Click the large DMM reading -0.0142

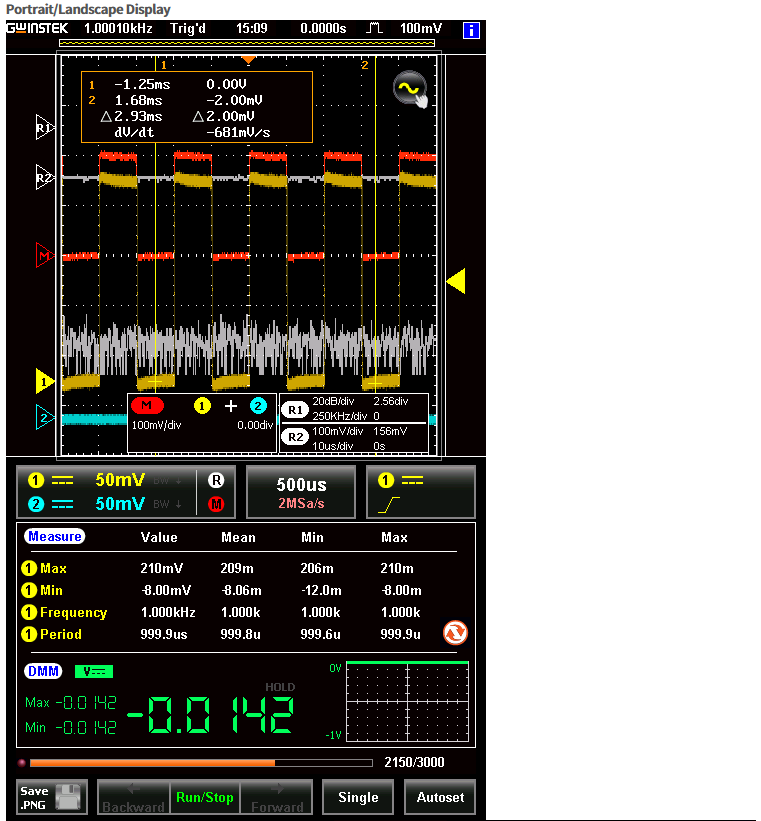211,715
